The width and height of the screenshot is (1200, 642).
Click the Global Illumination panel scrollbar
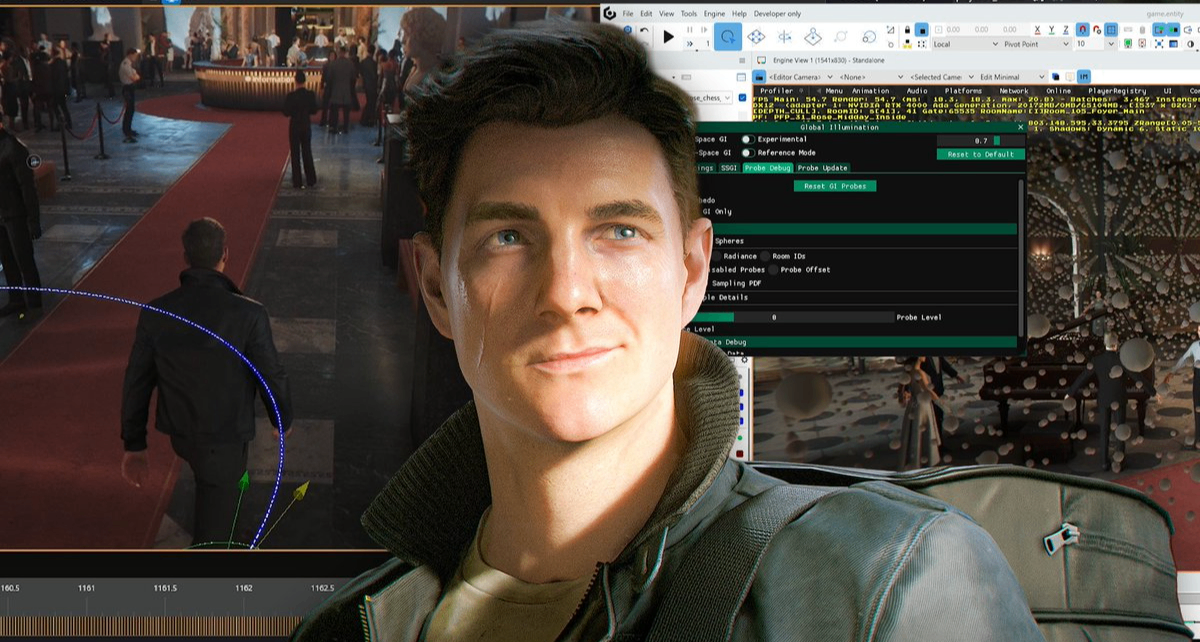click(1021, 258)
